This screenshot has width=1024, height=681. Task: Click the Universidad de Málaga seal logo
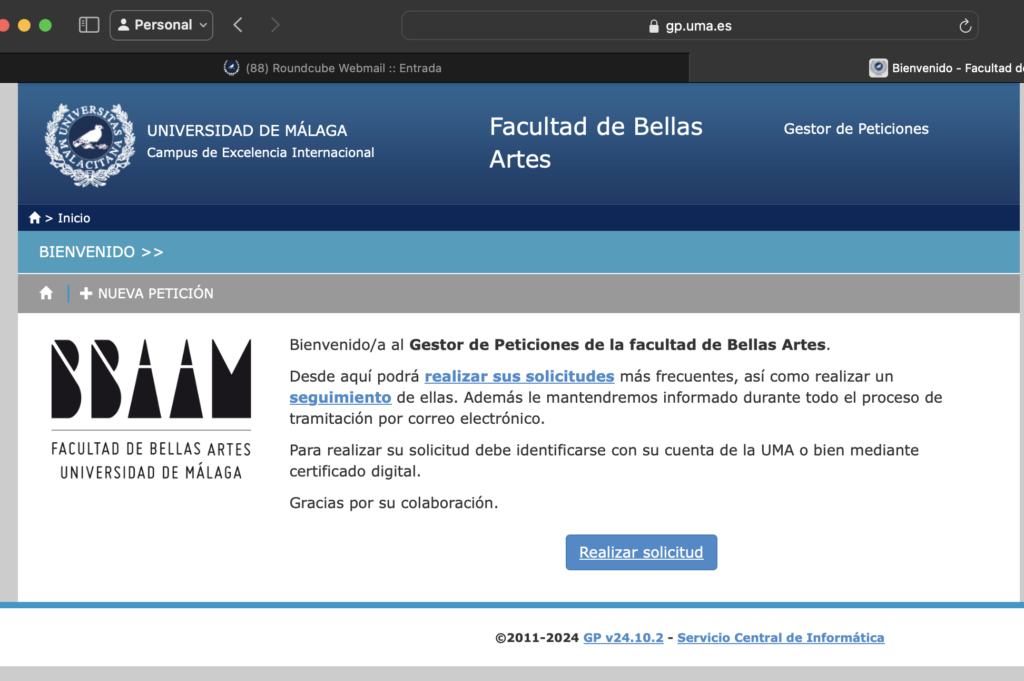click(90, 144)
